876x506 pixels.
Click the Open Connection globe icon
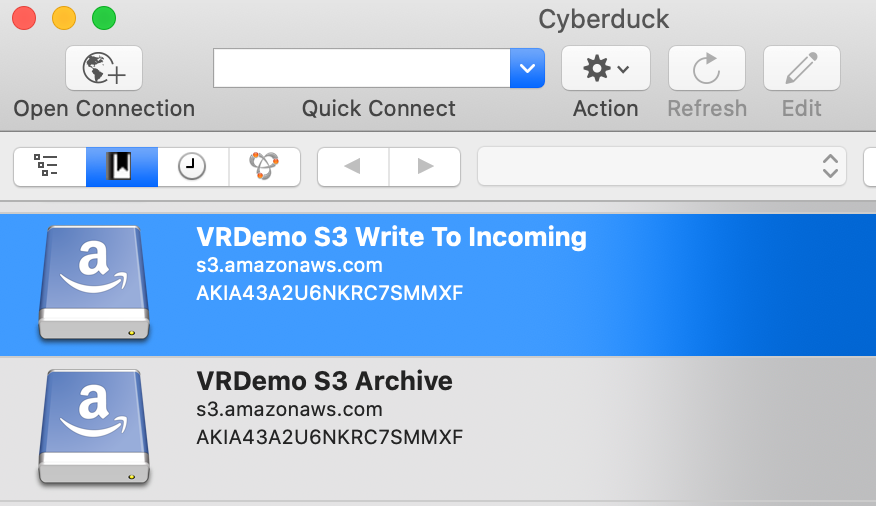(104, 68)
